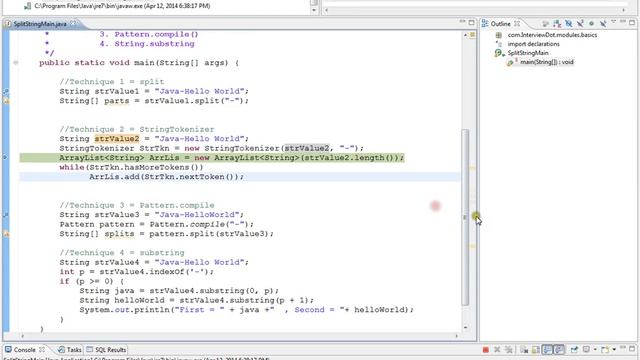Close the Console view tab

[x=42, y=350]
